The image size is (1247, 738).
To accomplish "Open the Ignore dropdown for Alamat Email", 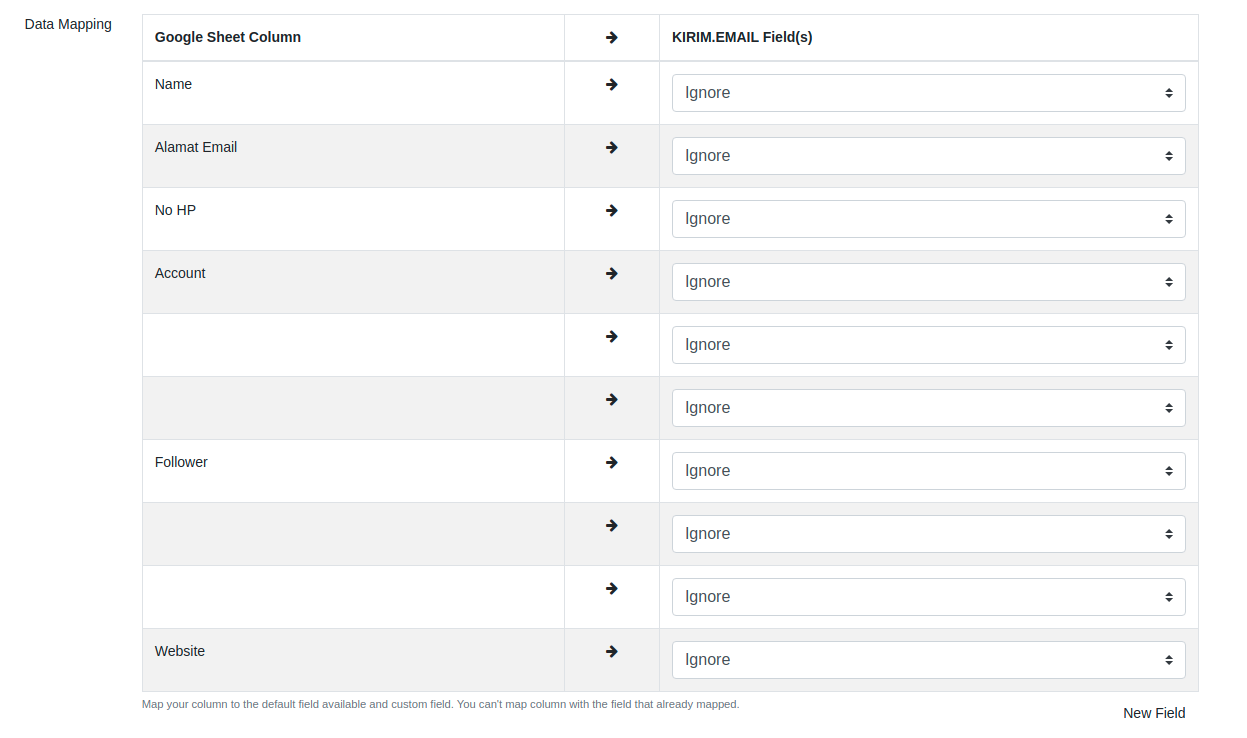I will click(928, 156).
